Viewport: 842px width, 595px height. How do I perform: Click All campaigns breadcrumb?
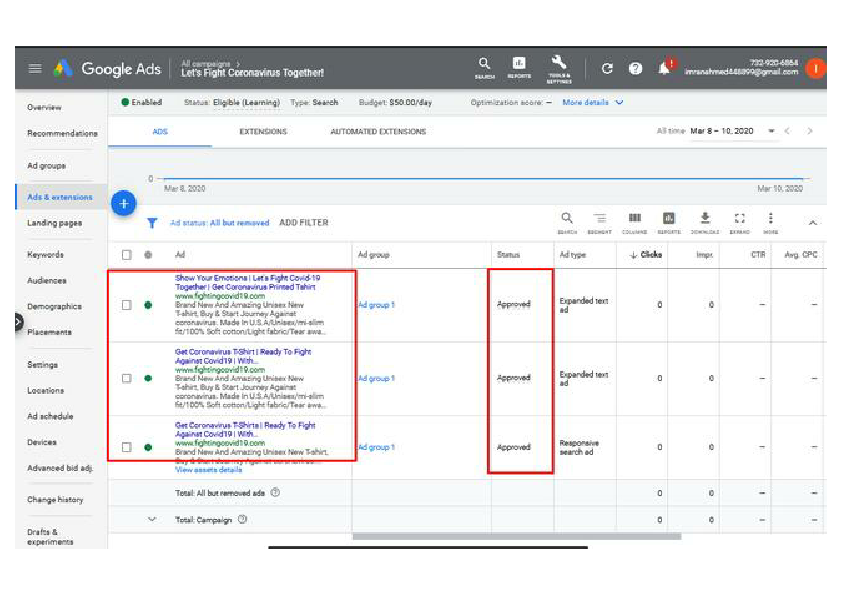coord(206,63)
